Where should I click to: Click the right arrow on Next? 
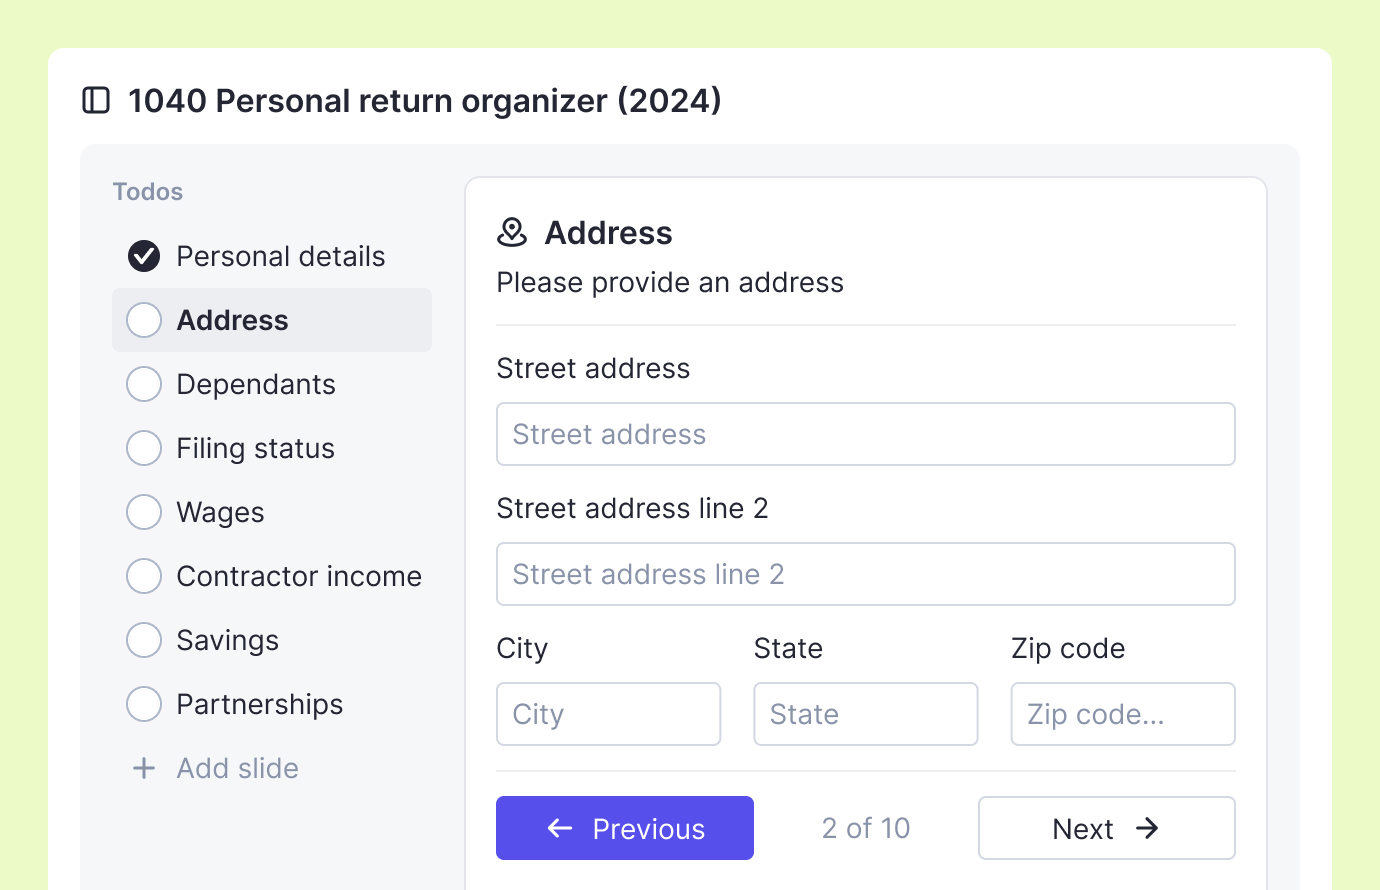tap(1147, 828)
